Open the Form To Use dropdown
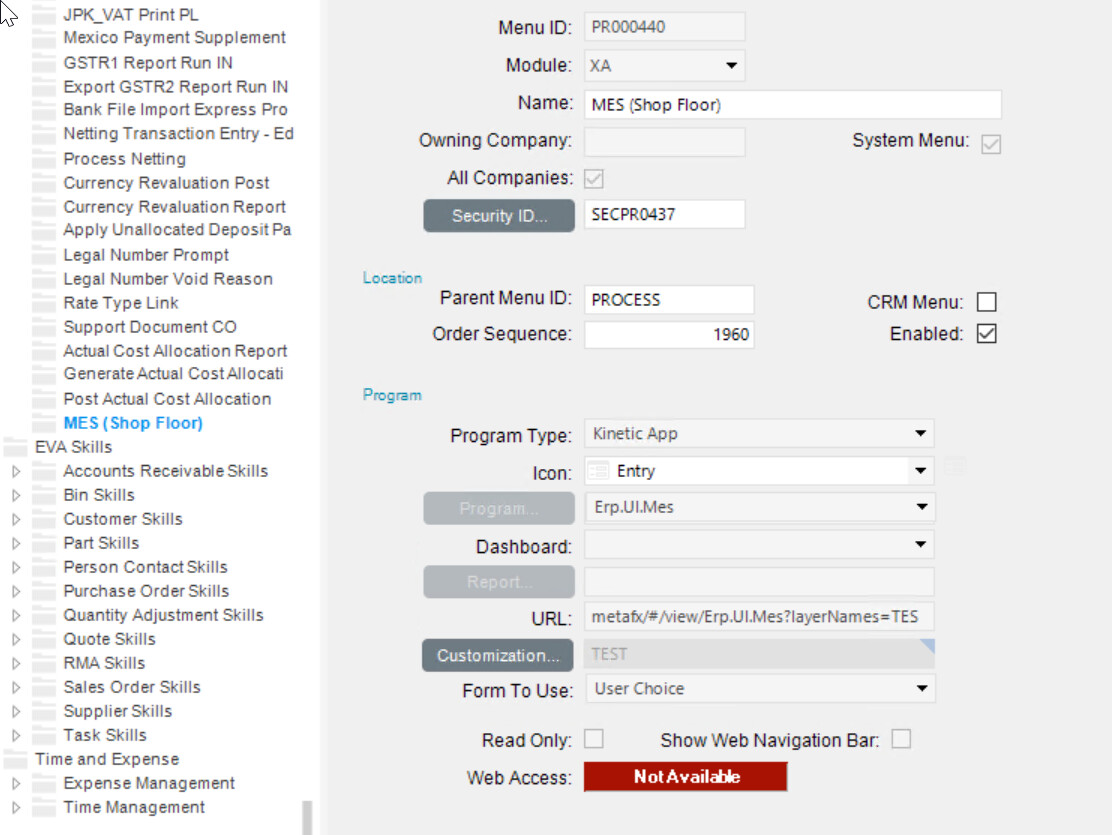Viewport: 1112px width, 835px height. [x=922, y=688]
